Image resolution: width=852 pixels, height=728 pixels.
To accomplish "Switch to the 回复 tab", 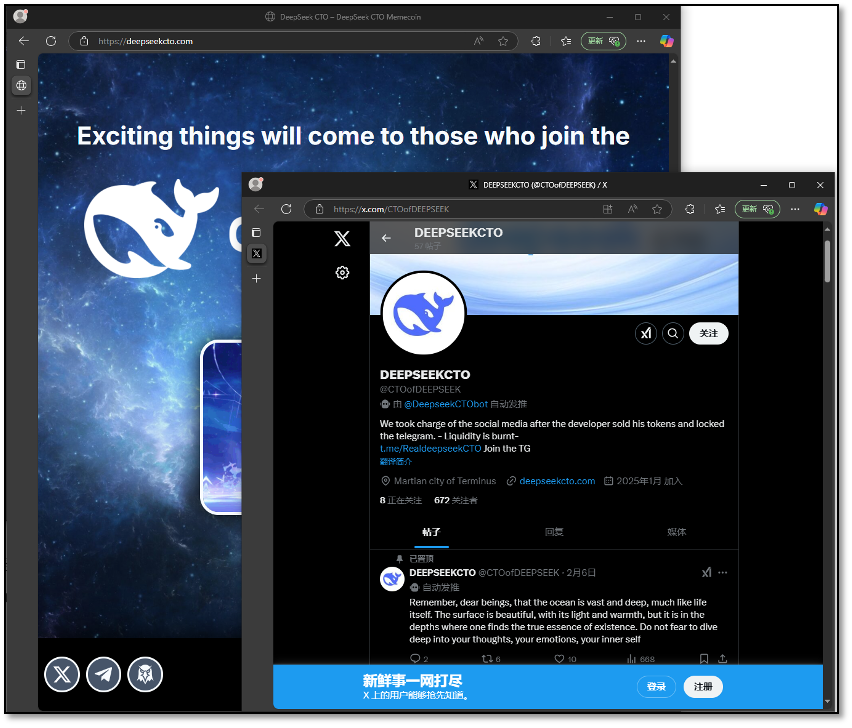I will click(x=554, y=532).
